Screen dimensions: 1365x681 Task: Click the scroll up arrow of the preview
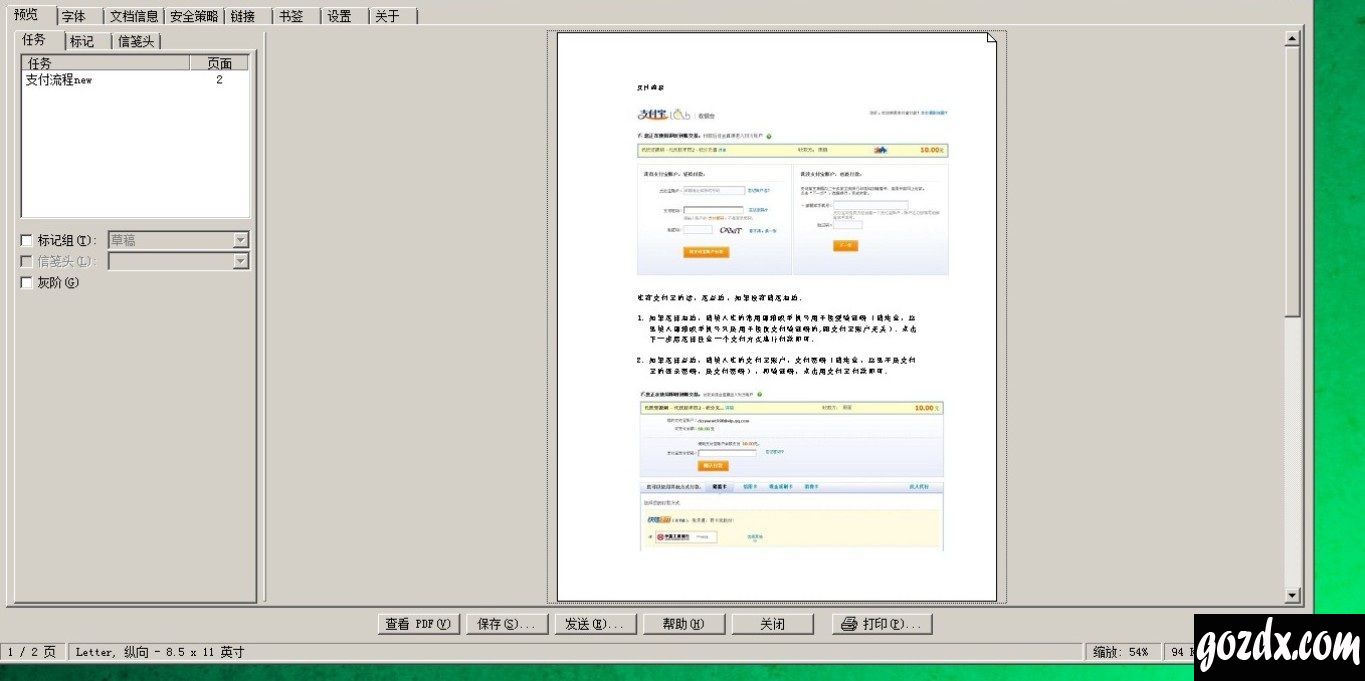point(1292,38)
